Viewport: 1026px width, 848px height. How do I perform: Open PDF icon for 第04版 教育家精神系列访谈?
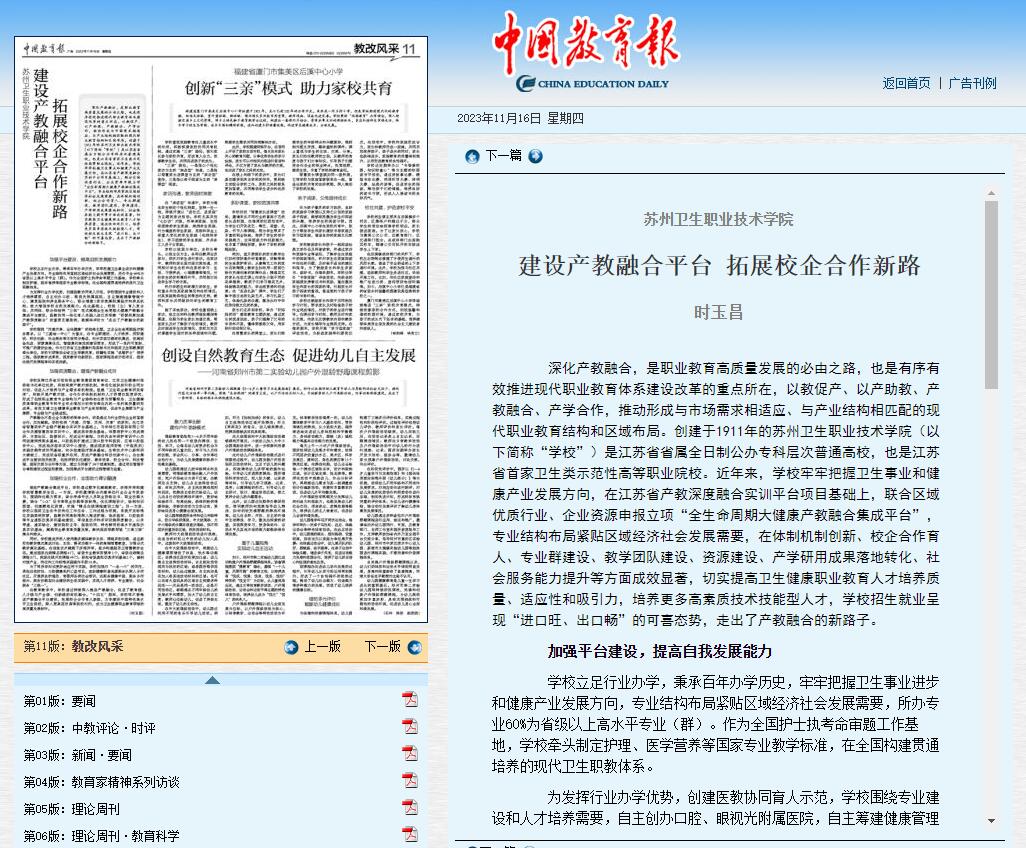pyautogui.click(x=410, y=781)
